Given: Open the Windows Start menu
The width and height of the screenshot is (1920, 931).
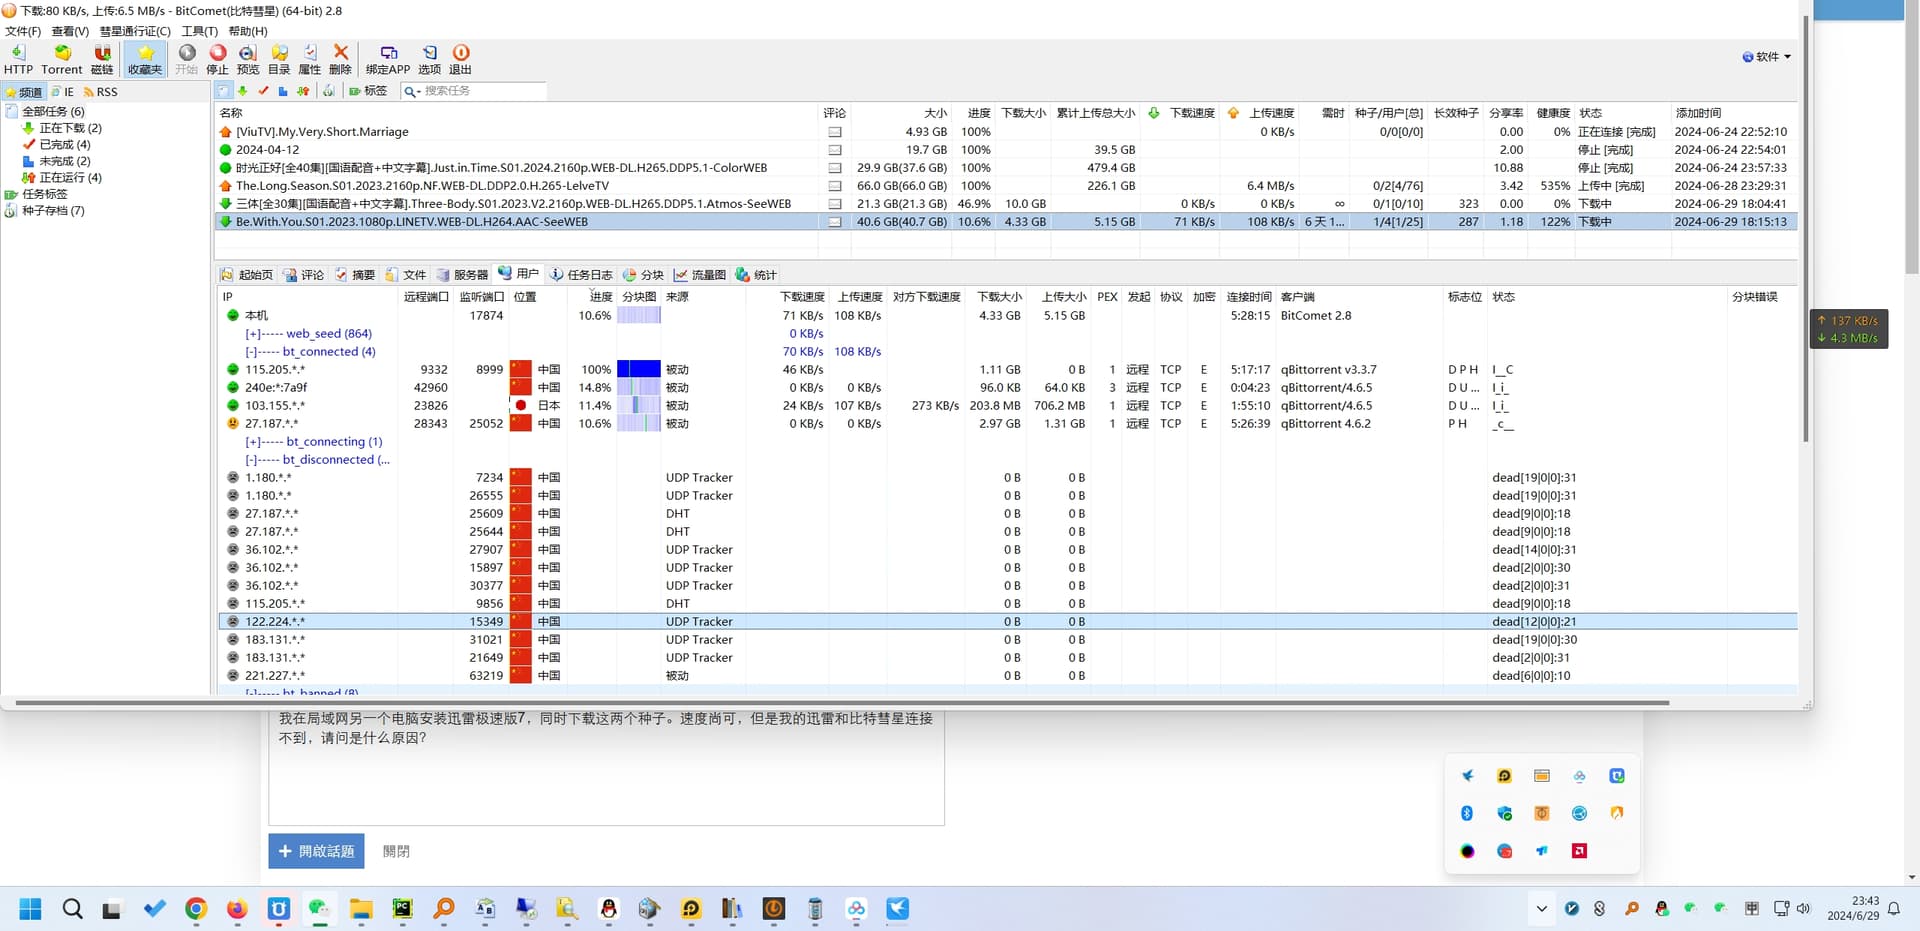Looking at the screenshot, I should coord(31,909).
